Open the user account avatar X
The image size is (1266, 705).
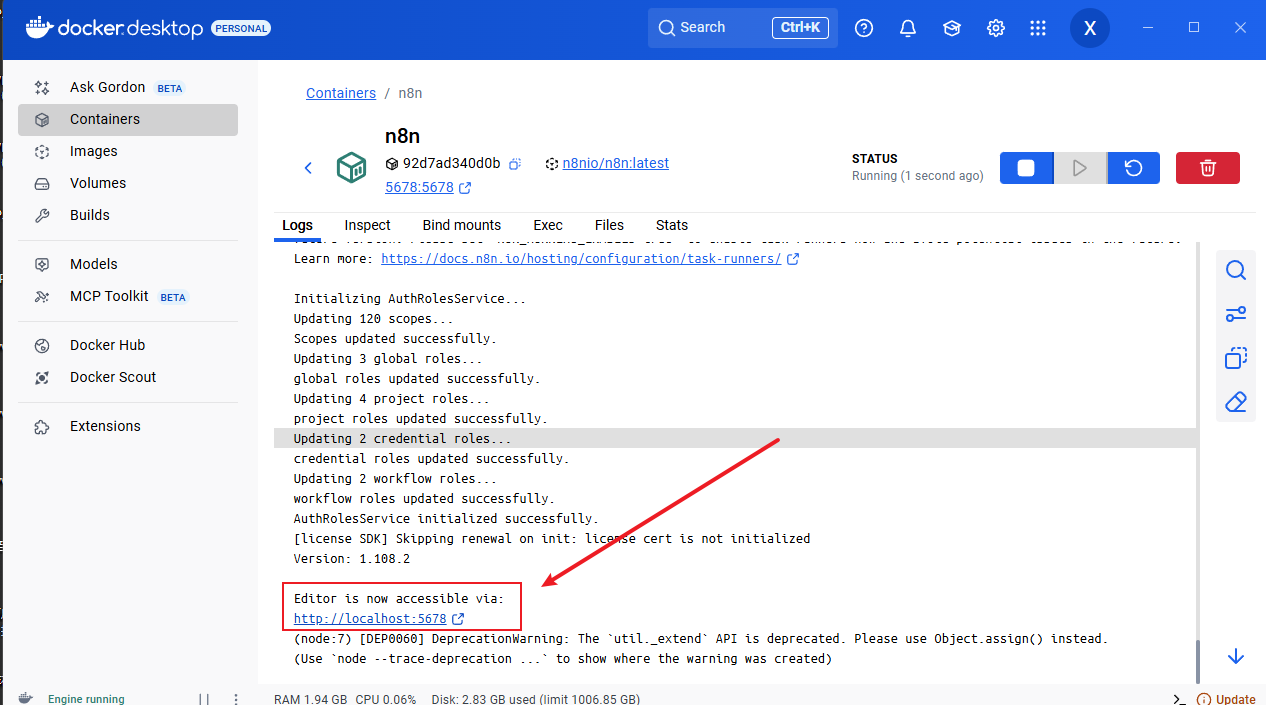tap(1090, 28)
